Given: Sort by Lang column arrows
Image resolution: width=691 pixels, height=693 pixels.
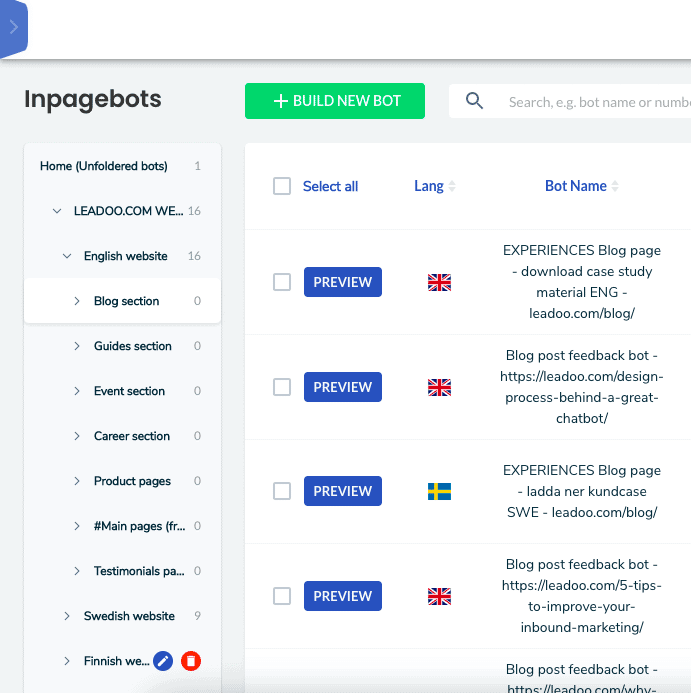Looking at the screenshot, I should [x=452, y=186].
